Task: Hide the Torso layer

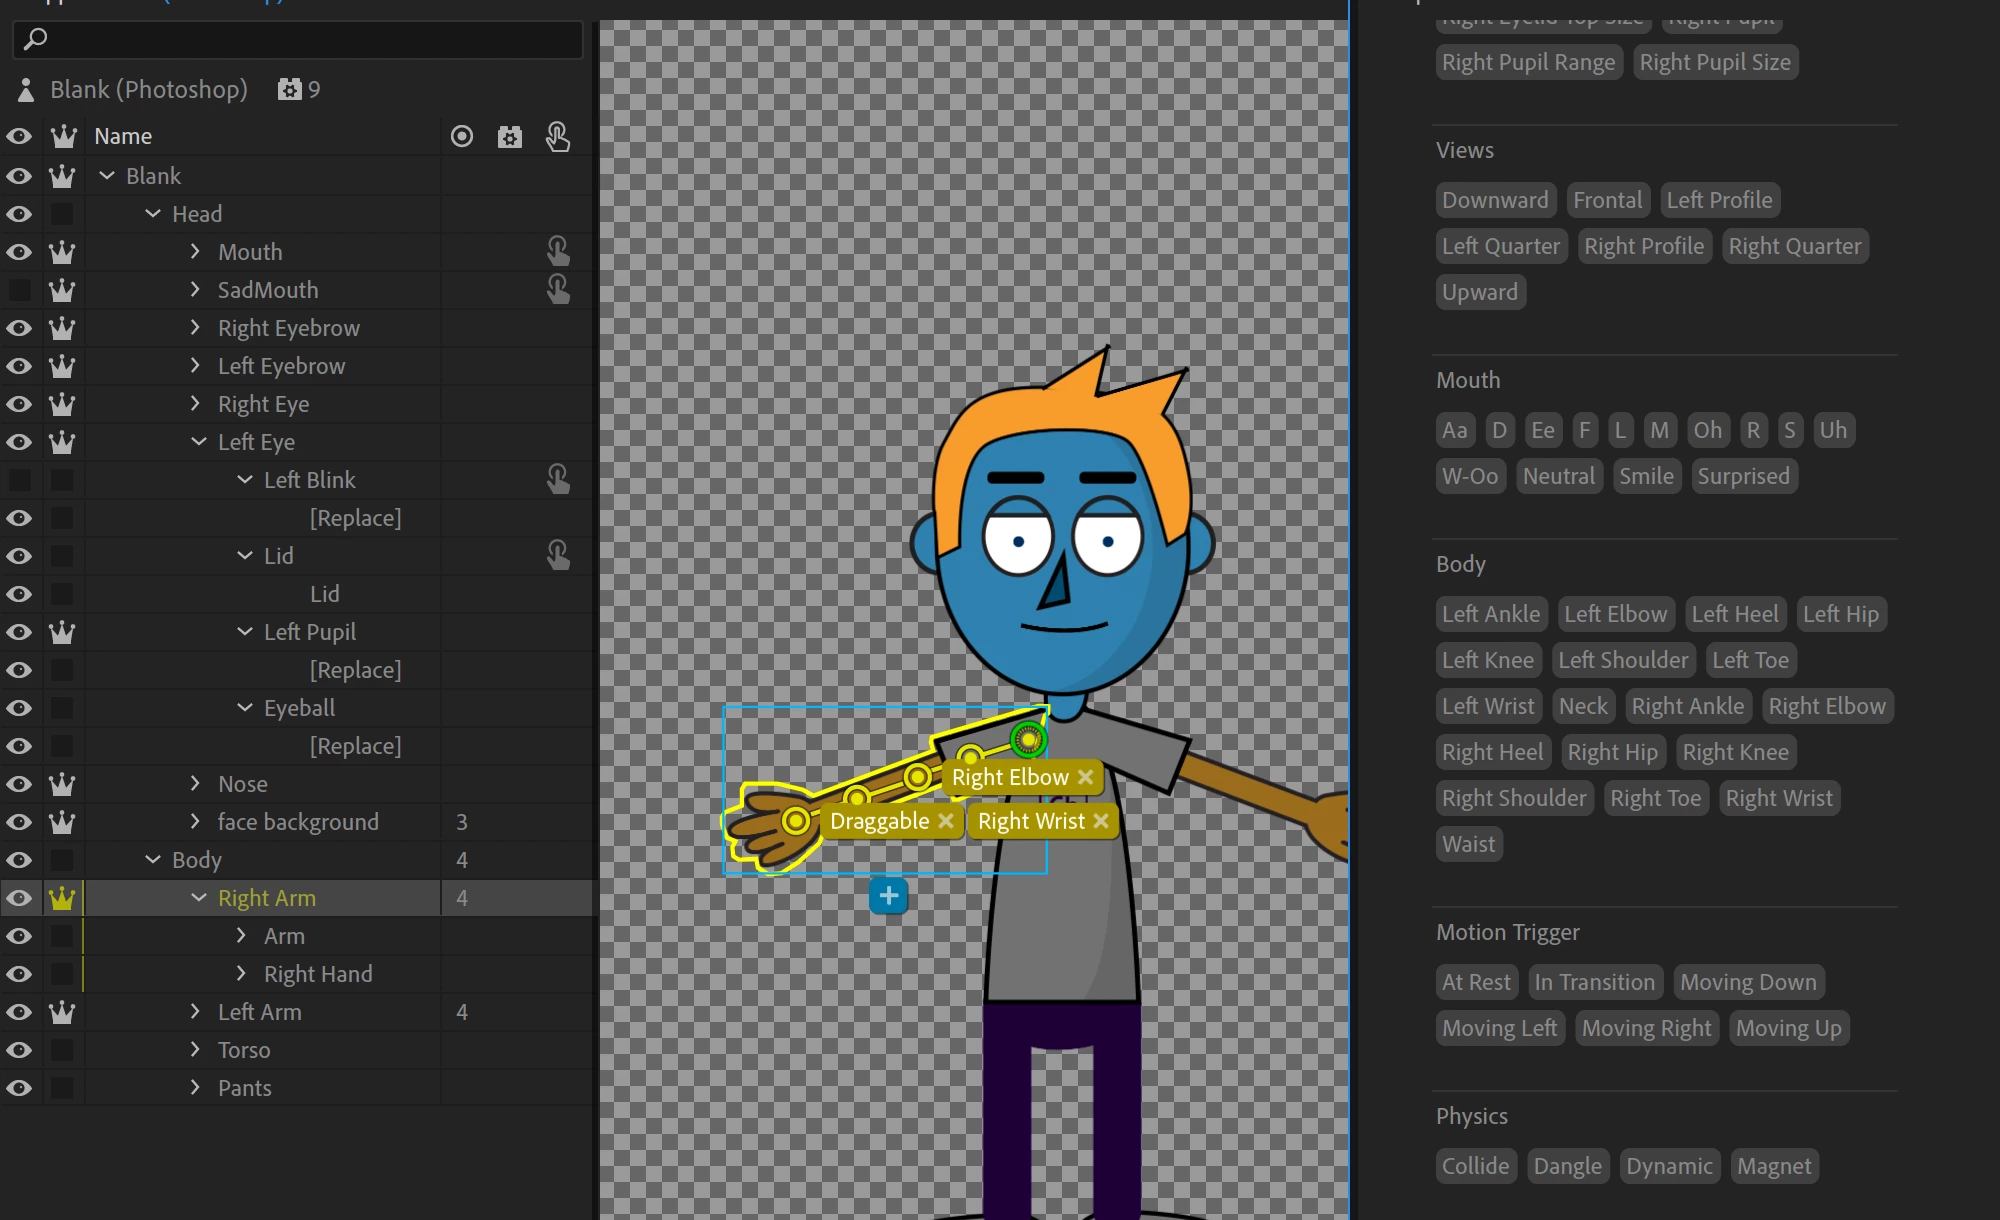Action: click(x=19, y=1050)
